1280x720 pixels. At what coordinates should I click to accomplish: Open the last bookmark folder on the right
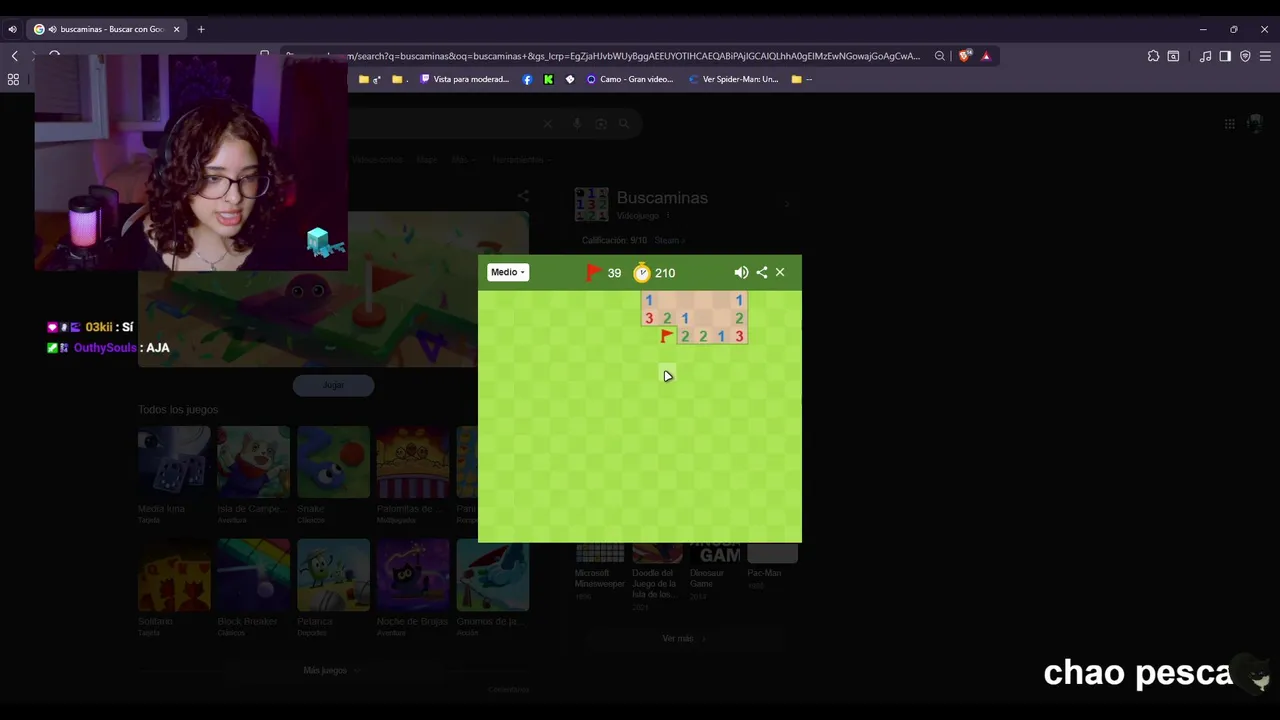pyautogui.click(x=801, y=79)
